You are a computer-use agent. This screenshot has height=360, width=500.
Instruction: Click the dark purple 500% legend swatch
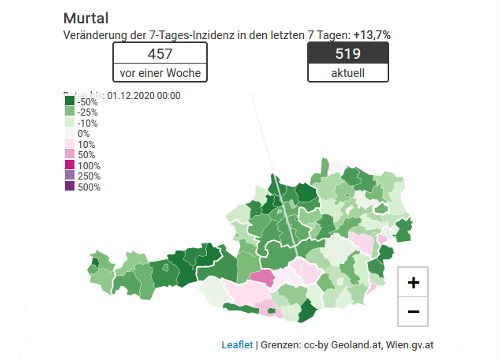(x=70, y=186)
